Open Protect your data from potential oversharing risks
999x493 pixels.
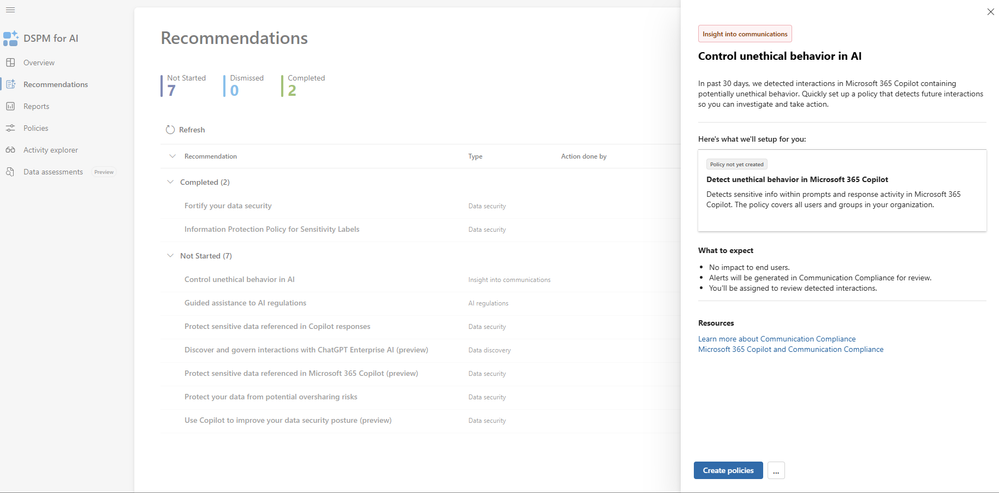271,397
